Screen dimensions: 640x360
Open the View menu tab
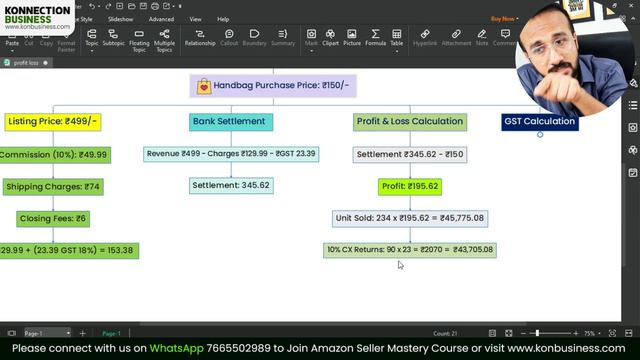point(195,19)
